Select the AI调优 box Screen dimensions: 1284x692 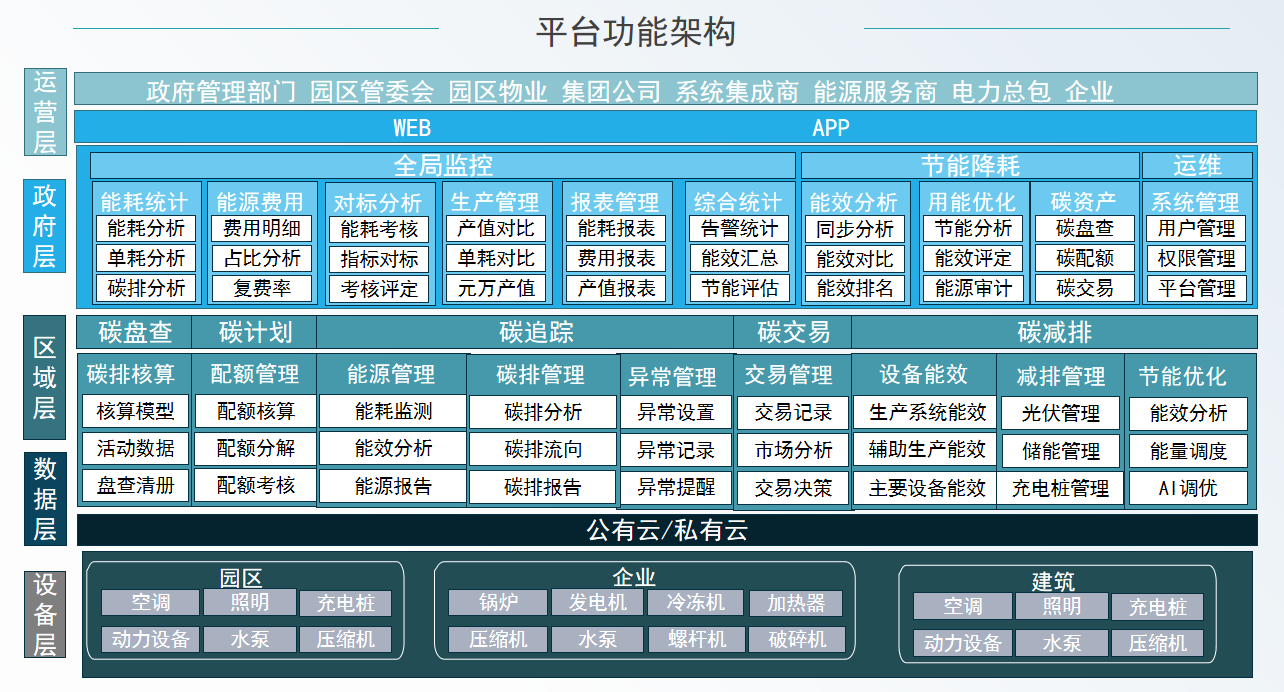click(x=1188, y=488)
